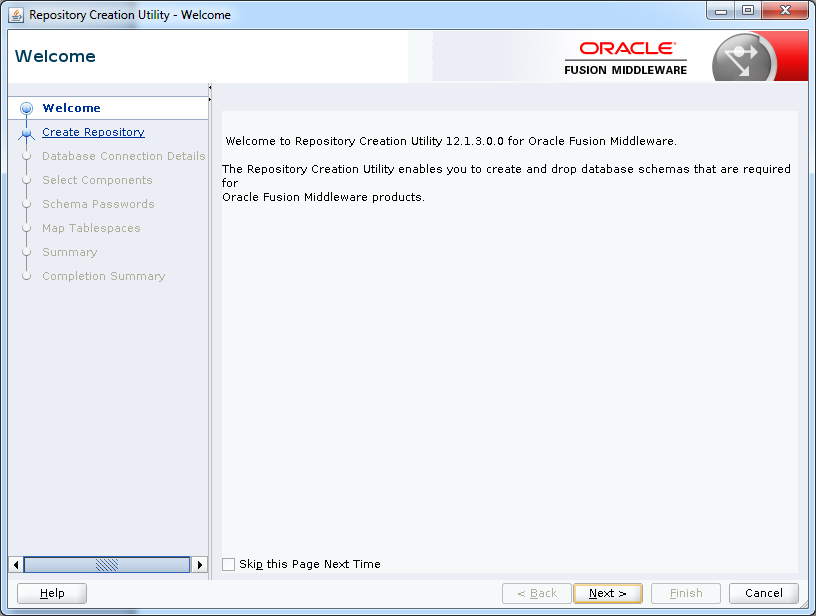Select Database Connection Details step
The width and height of the screenshot is (816, 616).
tap(123, 156)
